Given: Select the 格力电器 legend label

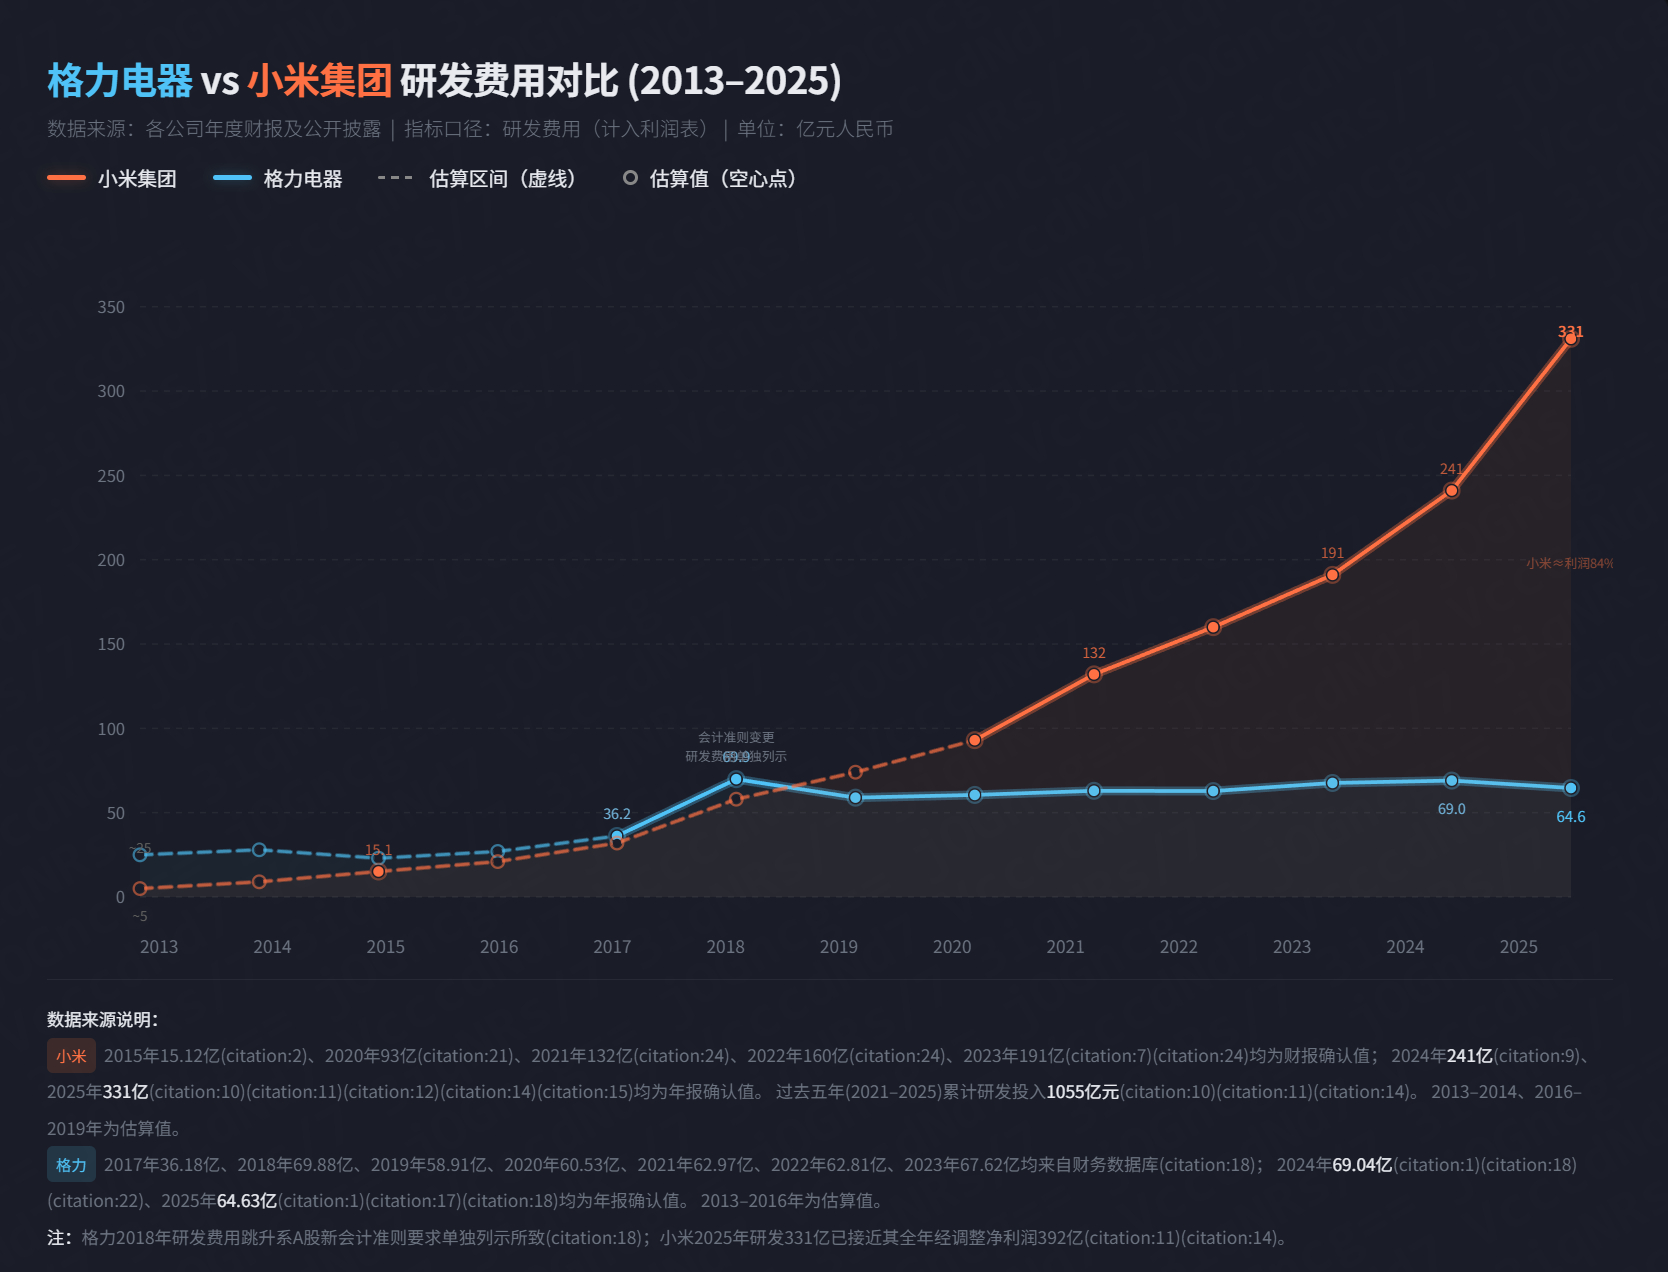Looking at the screenshot, I should (x=303, y=179).
